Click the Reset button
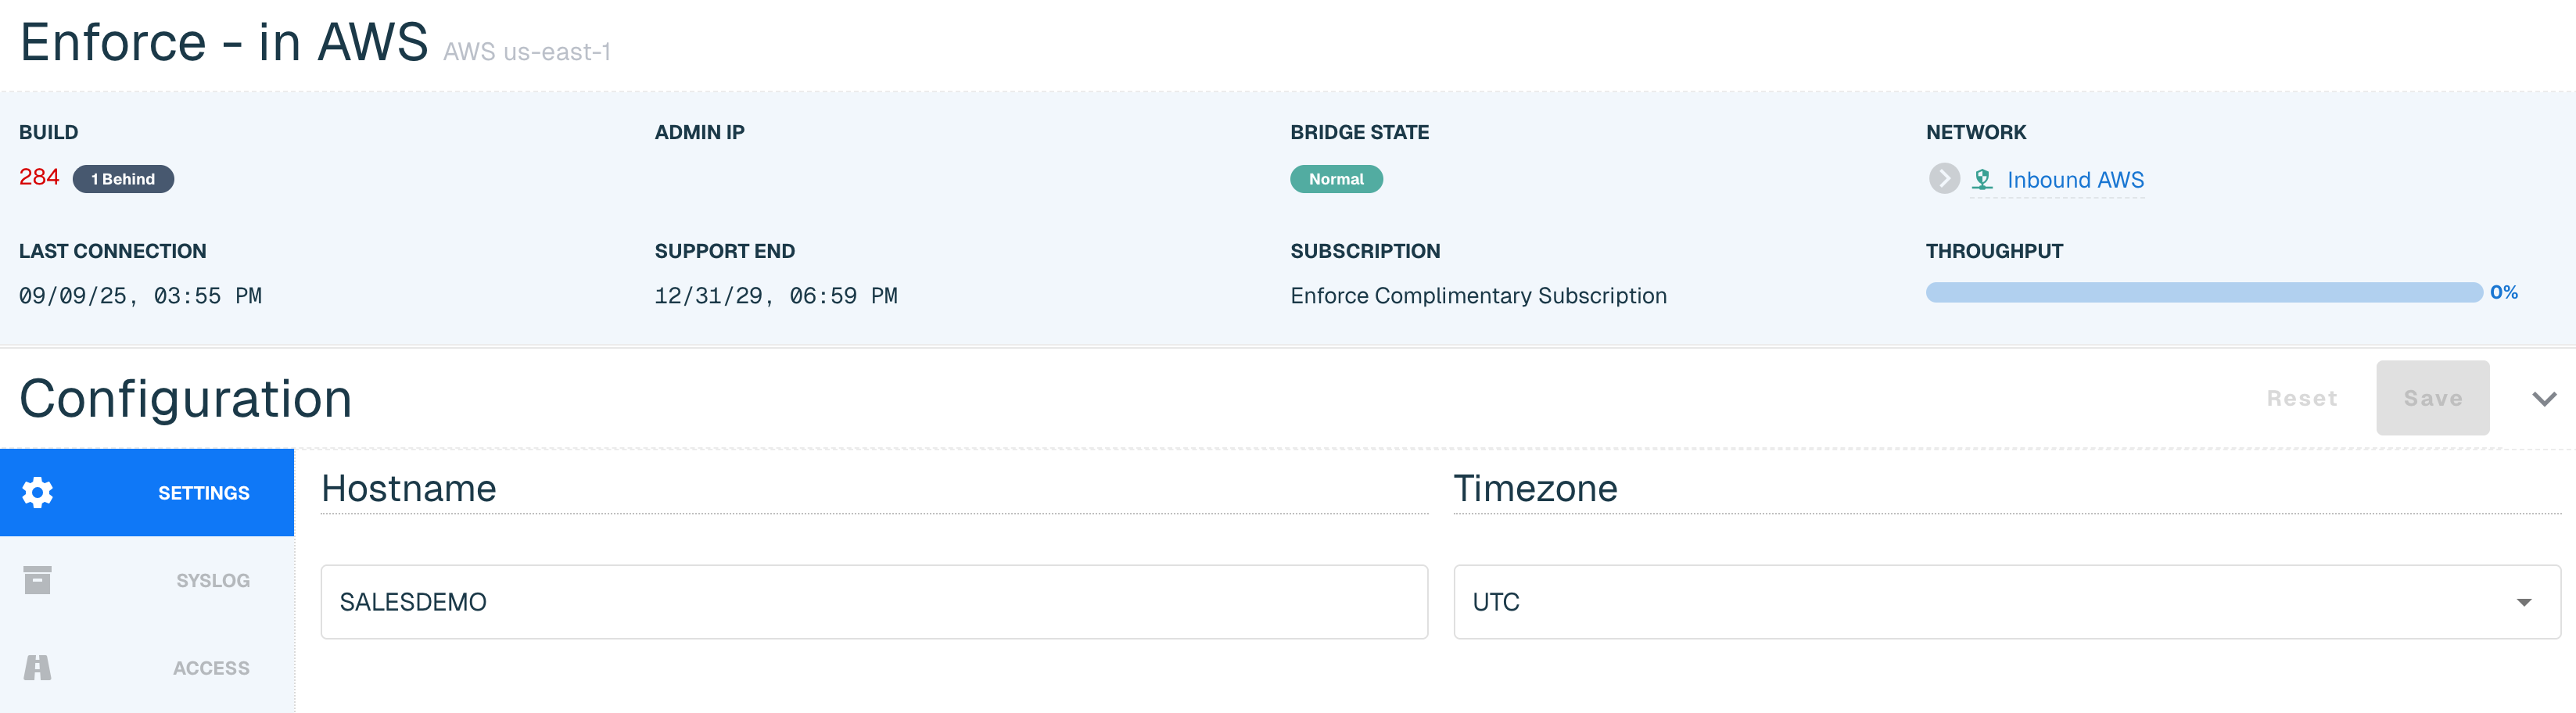 [2302, 398]
